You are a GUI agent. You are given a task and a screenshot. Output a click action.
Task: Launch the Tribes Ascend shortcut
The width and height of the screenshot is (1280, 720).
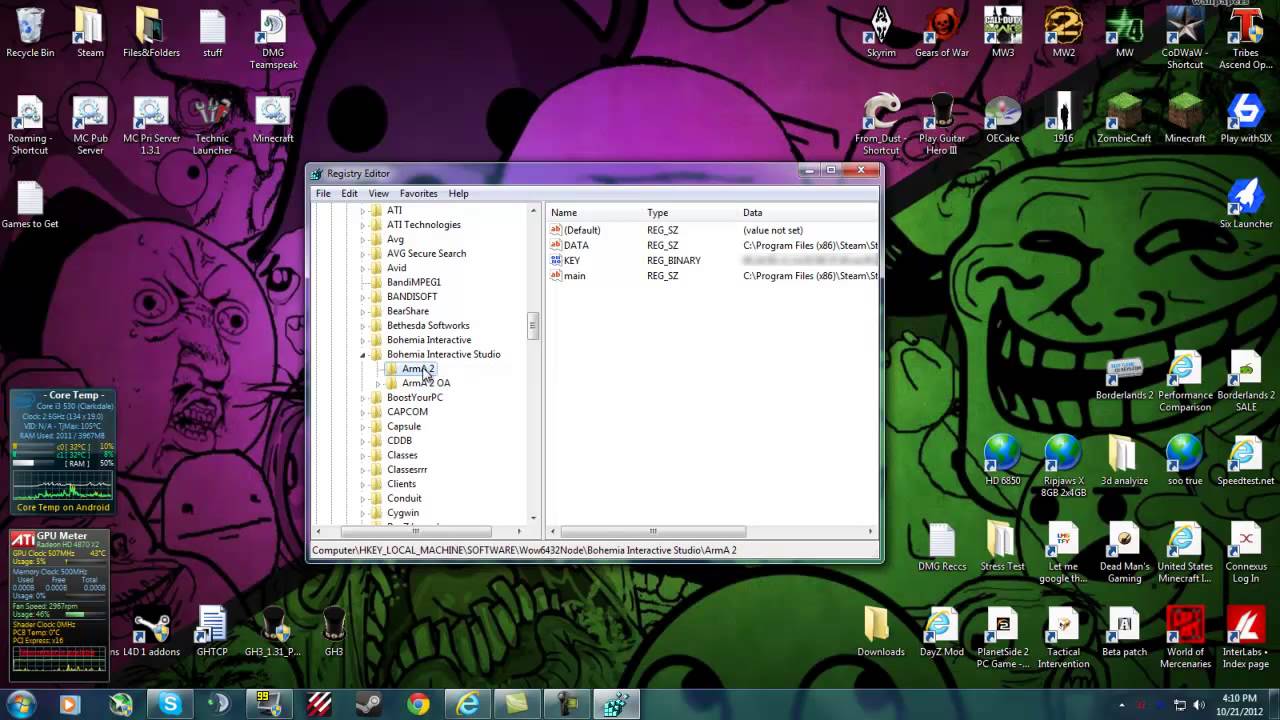pyautogui.click(x=1245, y=40)
